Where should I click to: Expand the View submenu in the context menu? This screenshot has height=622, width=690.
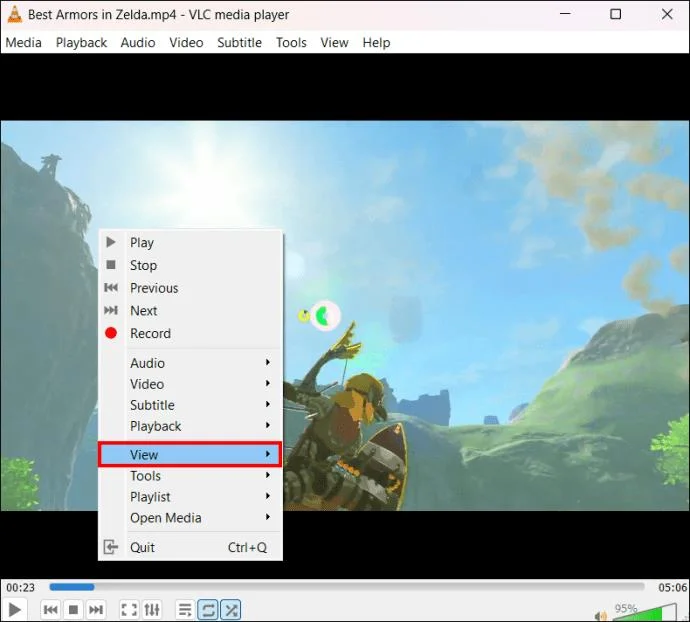coord(190,454)
